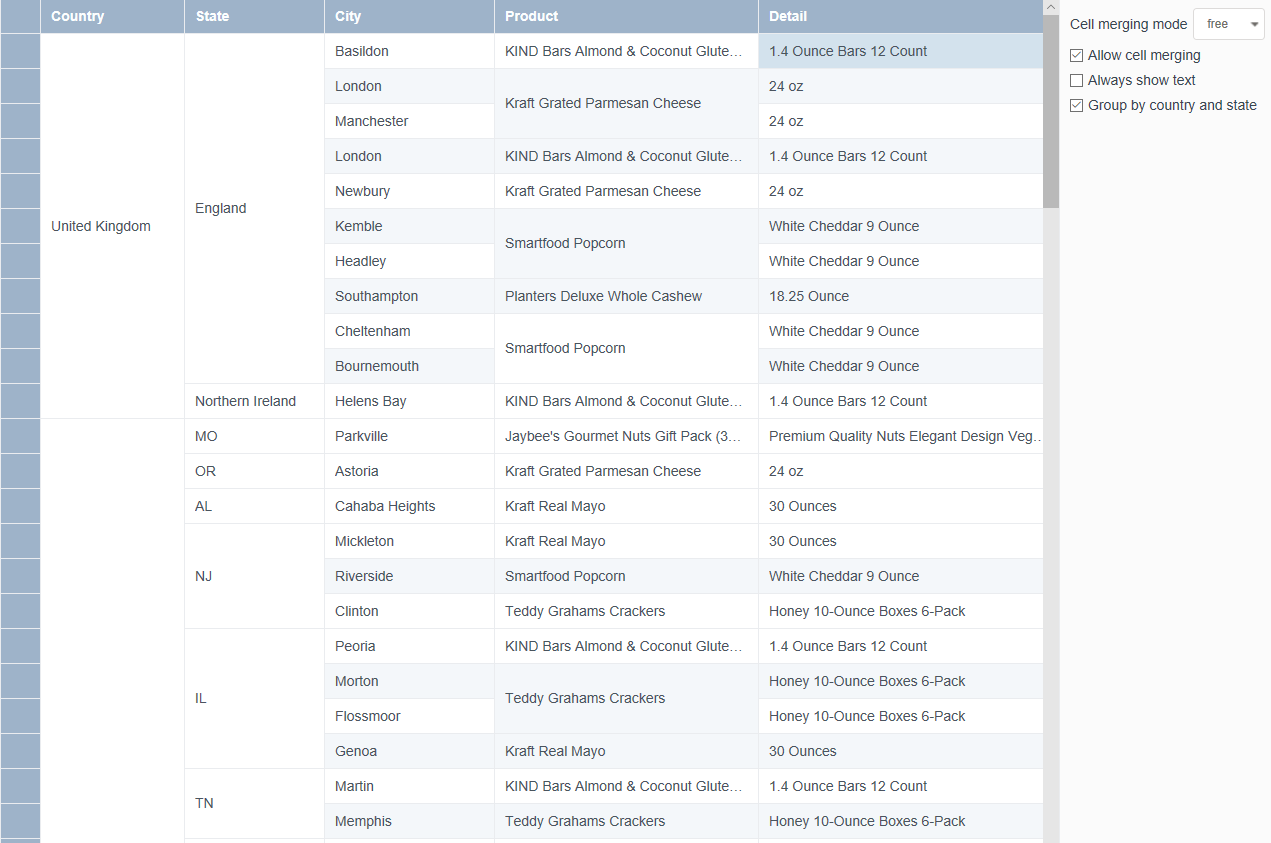Click the Country column header
This screenshot has height=843, width=1271.
(112, 16)
